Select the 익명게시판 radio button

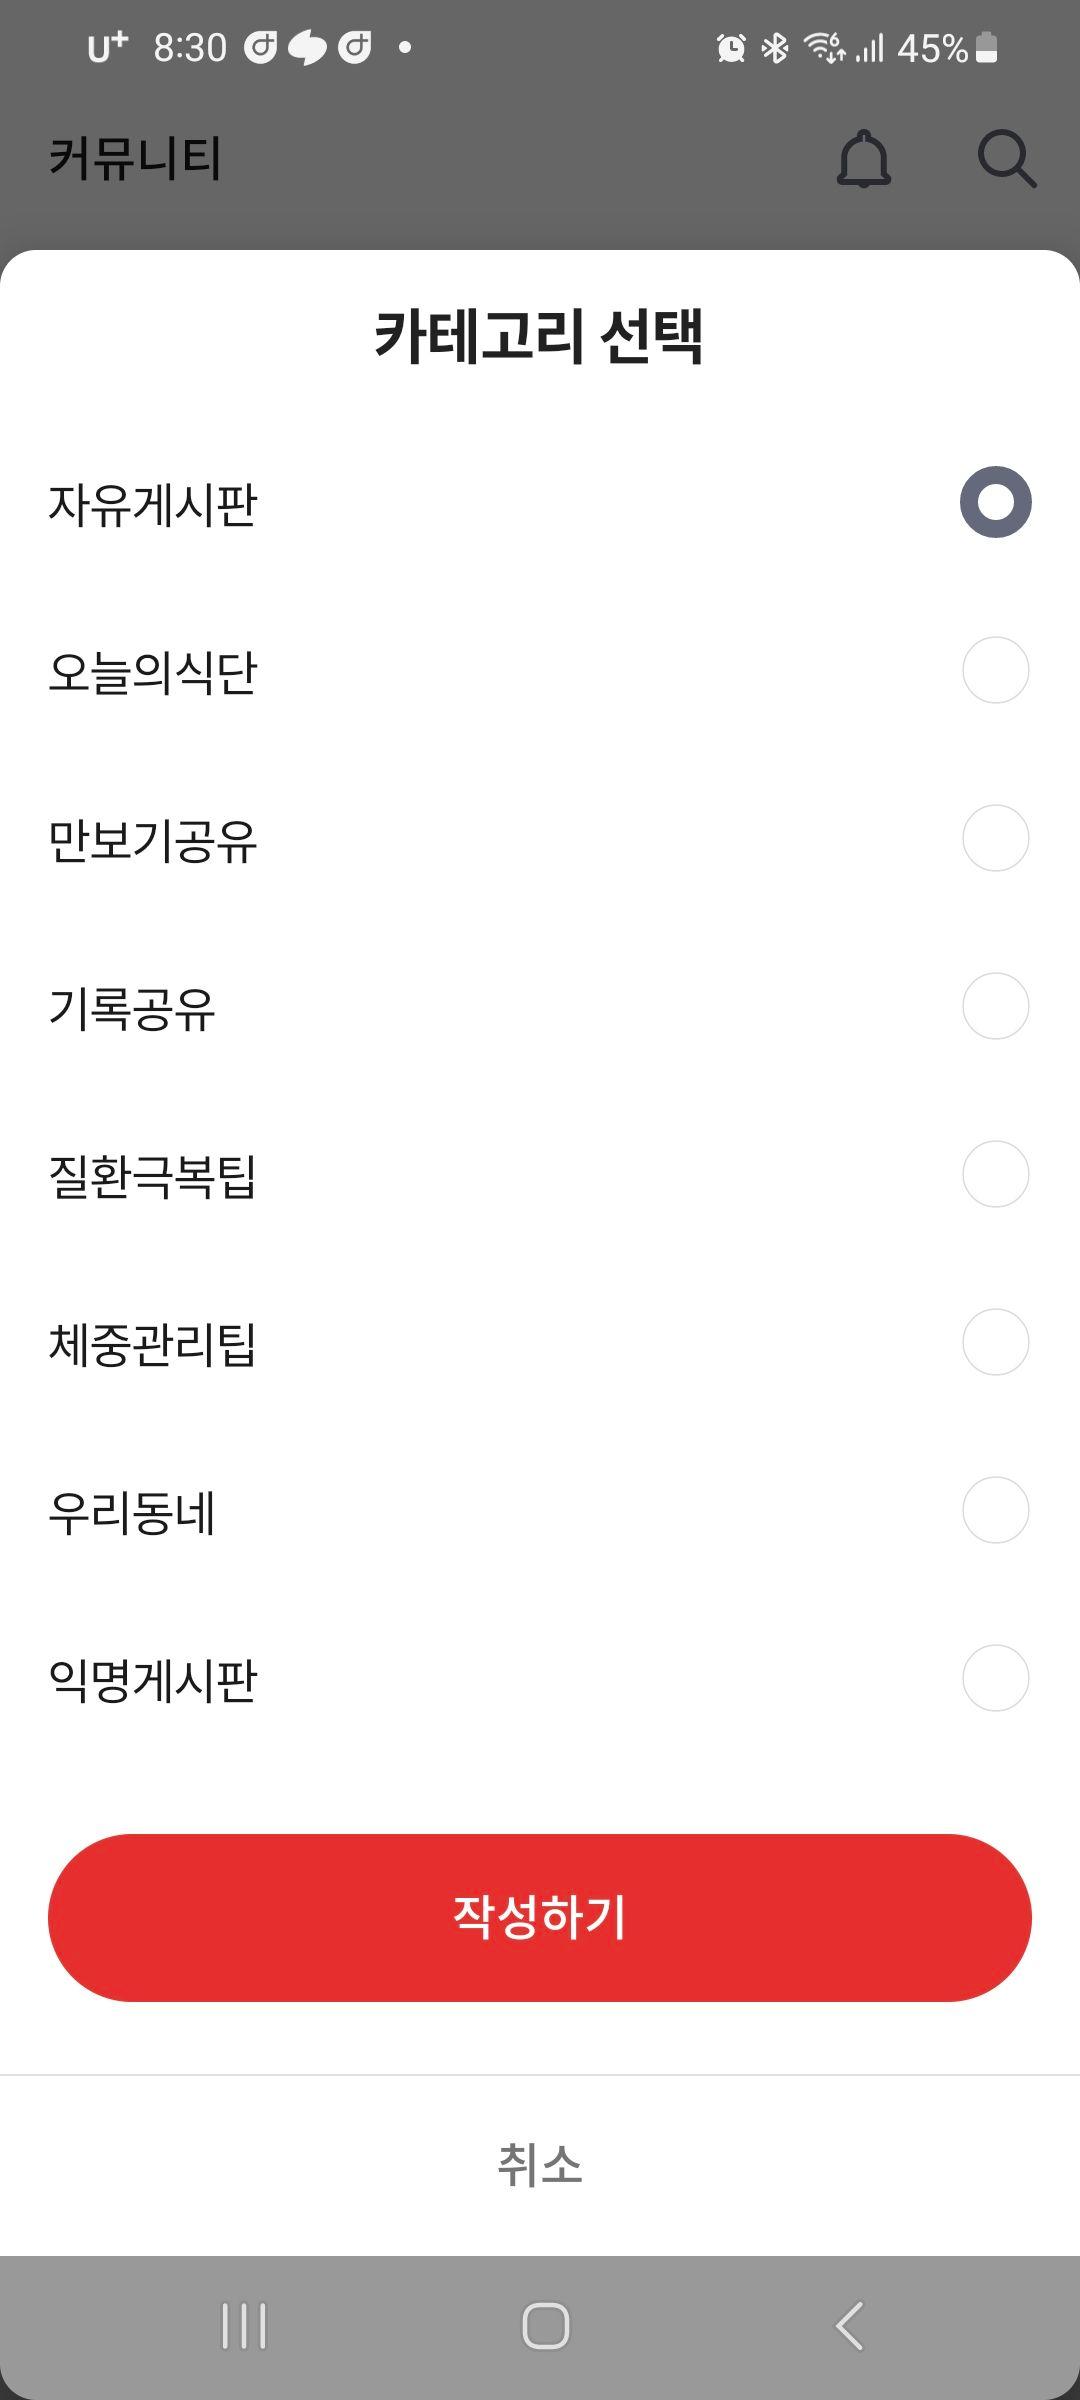(x=996, y=1678)
